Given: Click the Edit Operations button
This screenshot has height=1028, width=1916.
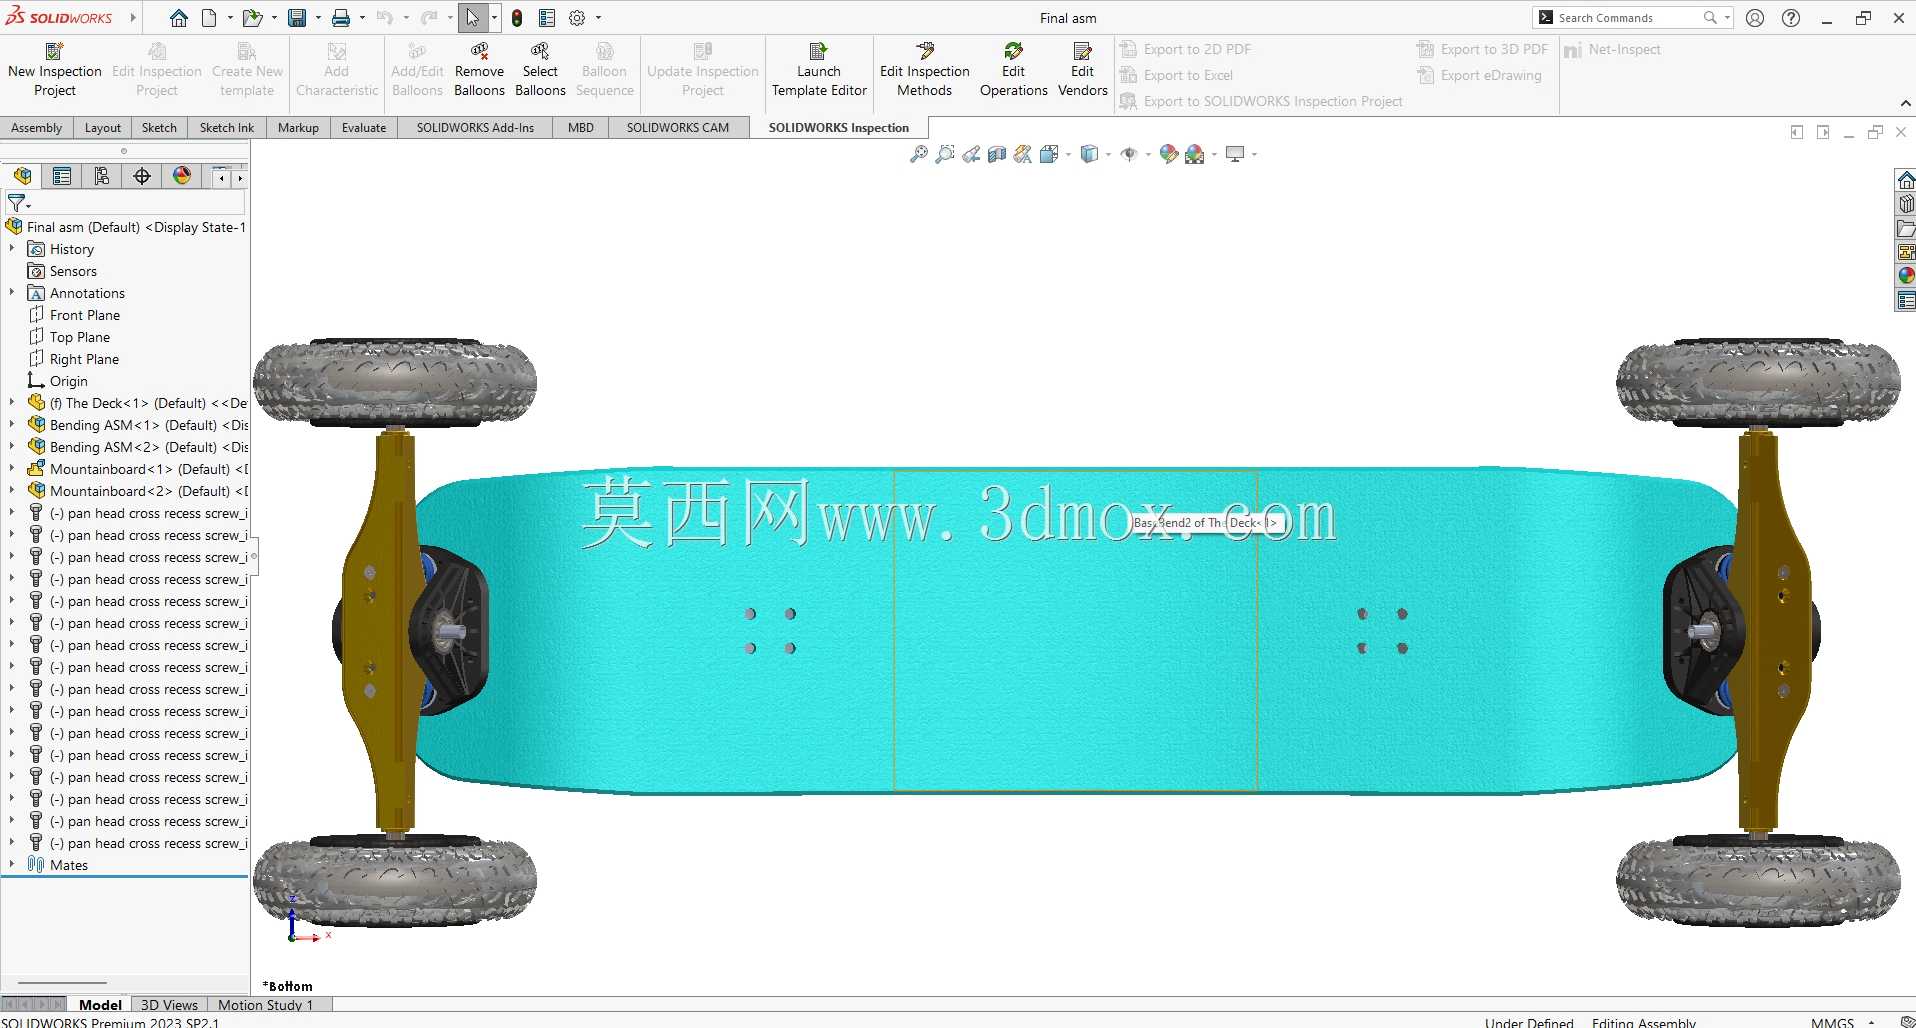Looking at the screenshot, I should [1014, 69].
